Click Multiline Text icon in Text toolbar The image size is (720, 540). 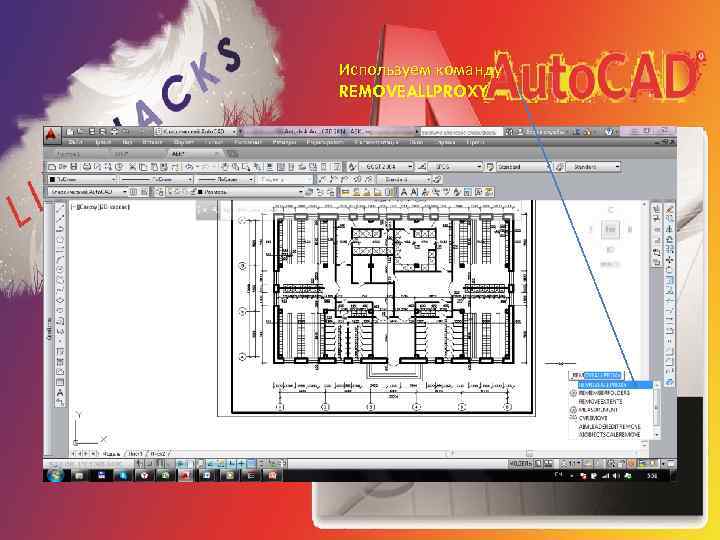tap(404, 192)
